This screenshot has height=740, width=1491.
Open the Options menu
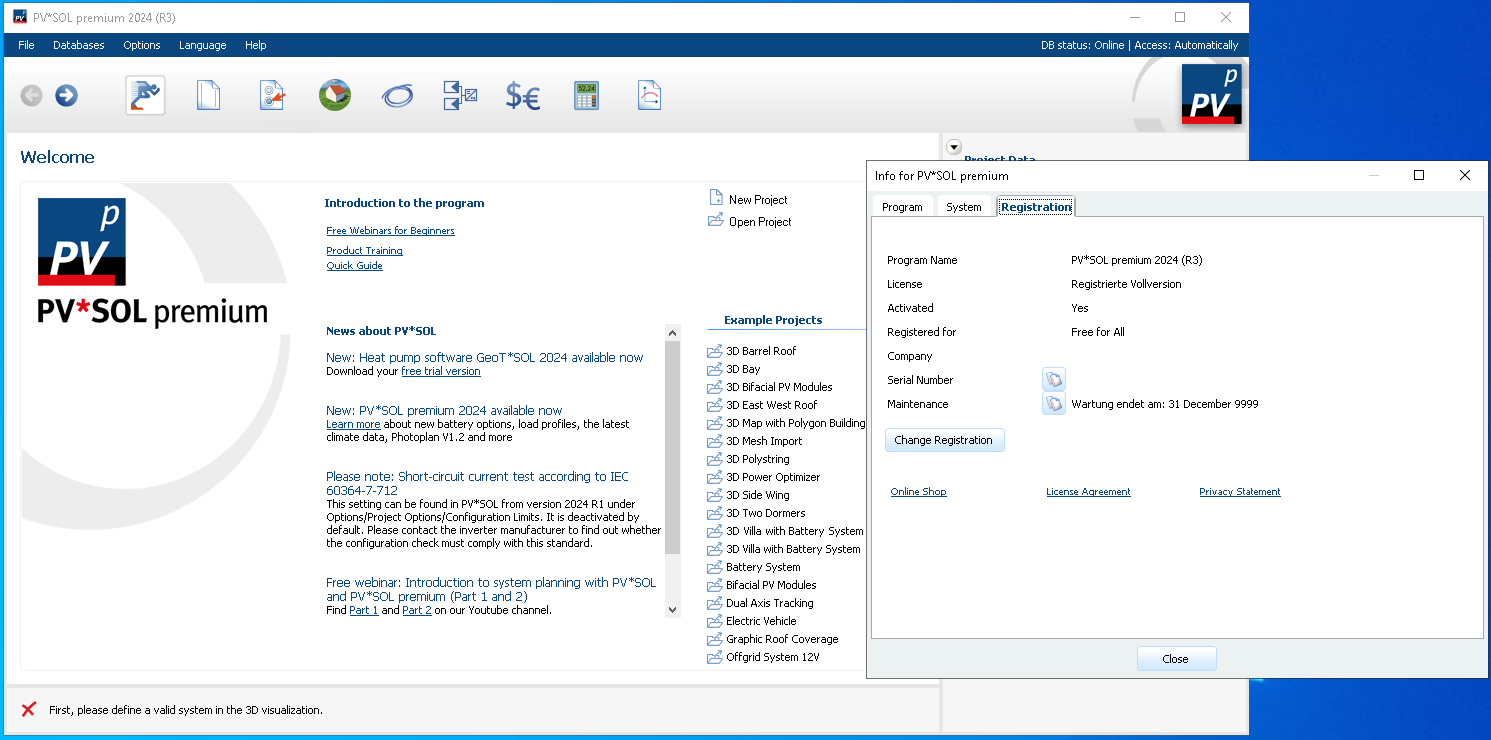click(142, 45)
